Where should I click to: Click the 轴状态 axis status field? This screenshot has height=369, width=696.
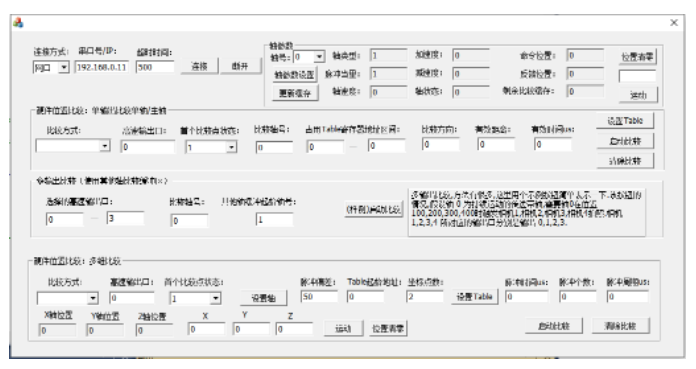tap(471, 92)
